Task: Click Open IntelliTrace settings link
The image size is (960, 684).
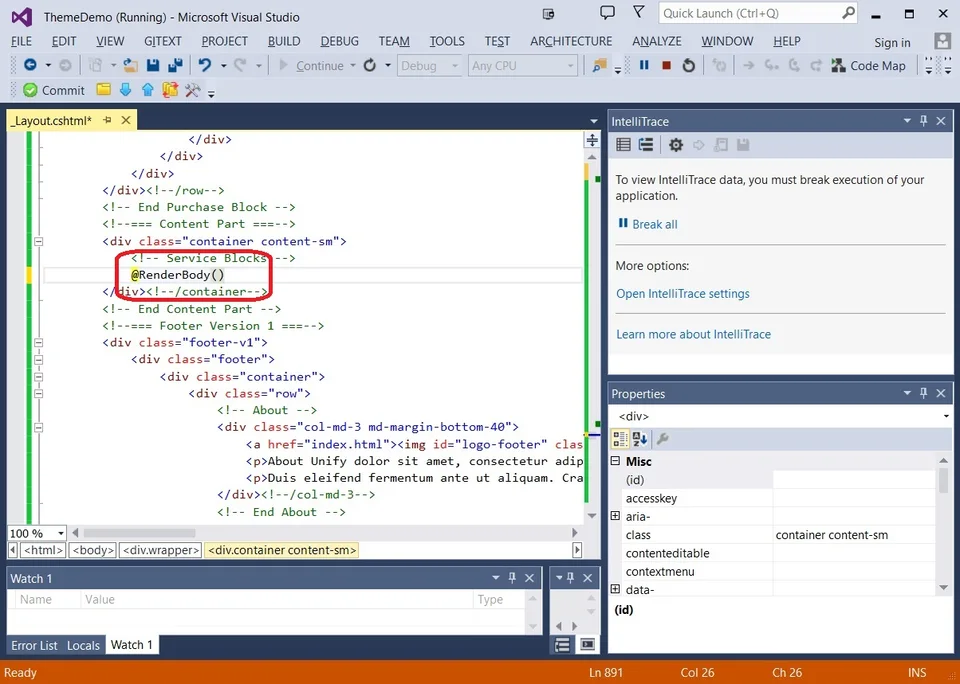Action: click(683, 294)
